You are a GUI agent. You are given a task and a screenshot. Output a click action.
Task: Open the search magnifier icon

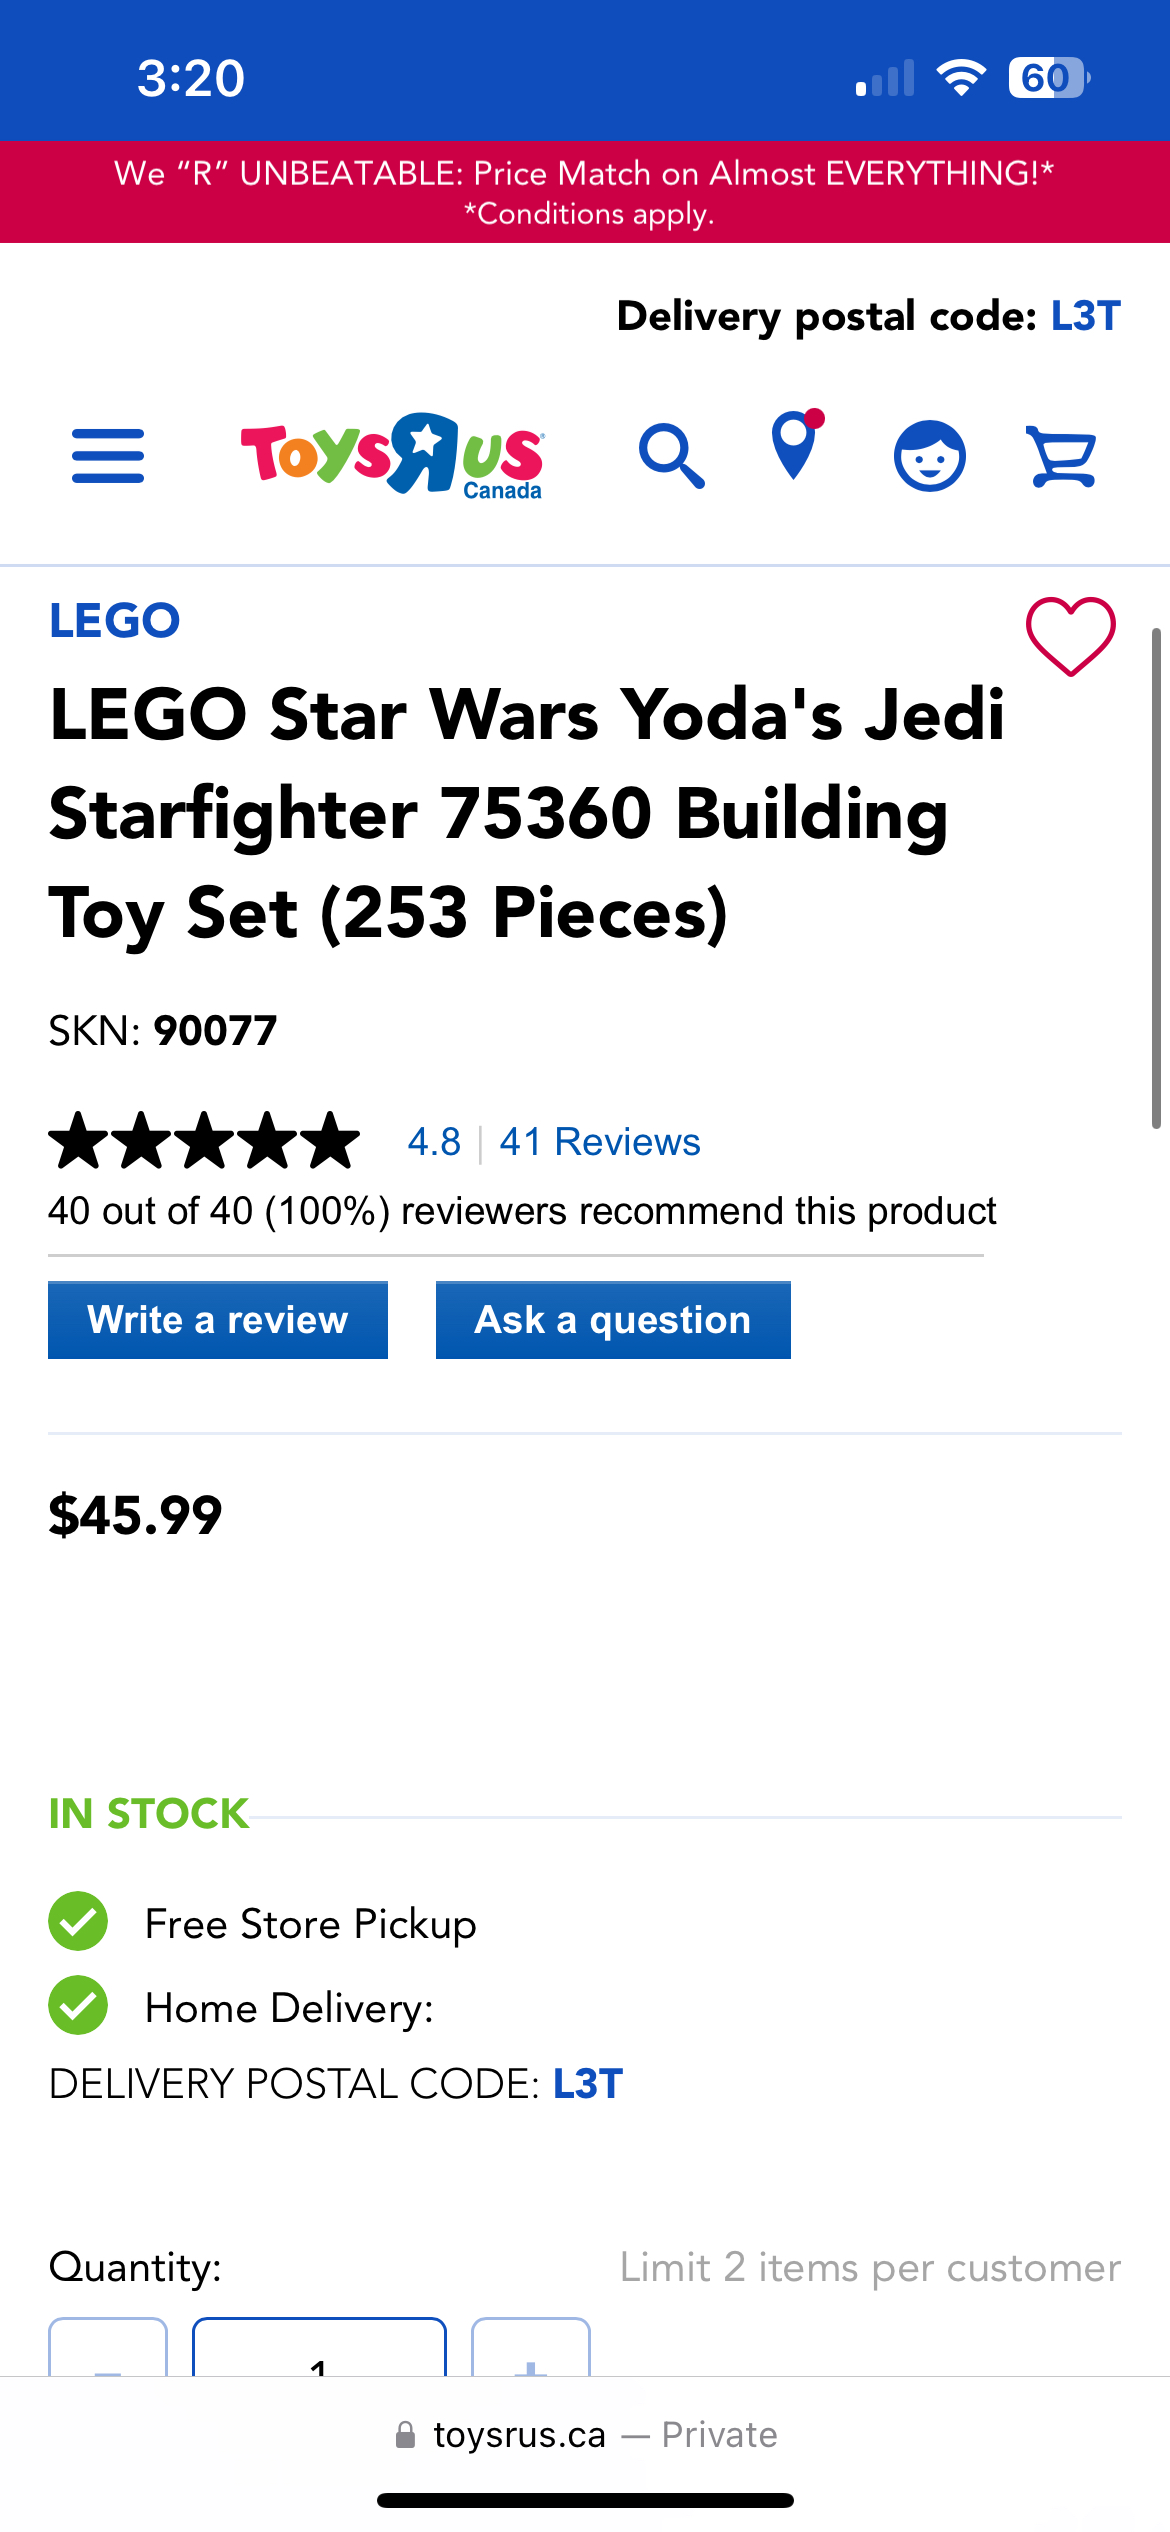coord(671,456)
